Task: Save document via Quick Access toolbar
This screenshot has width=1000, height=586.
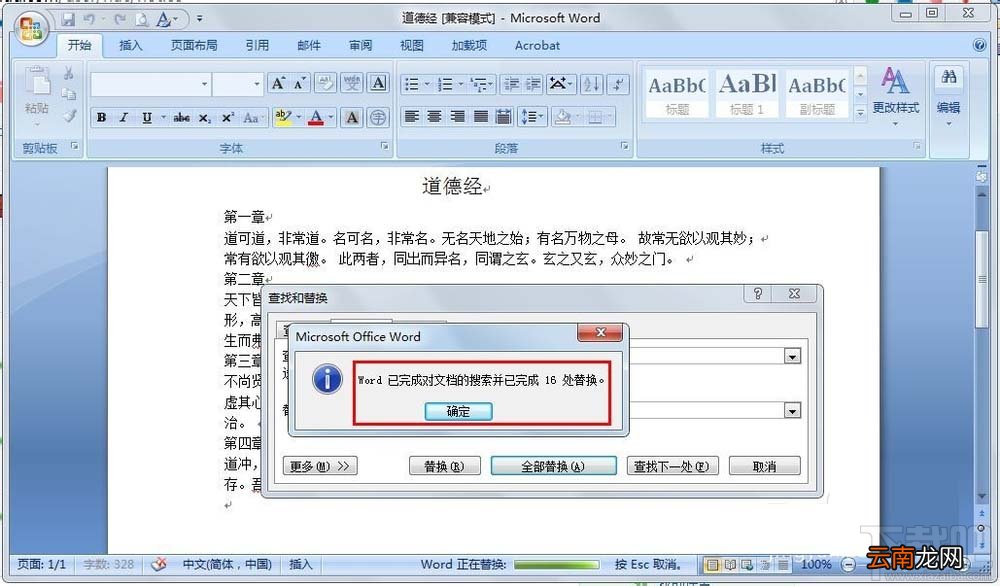Action: [68, 19]
